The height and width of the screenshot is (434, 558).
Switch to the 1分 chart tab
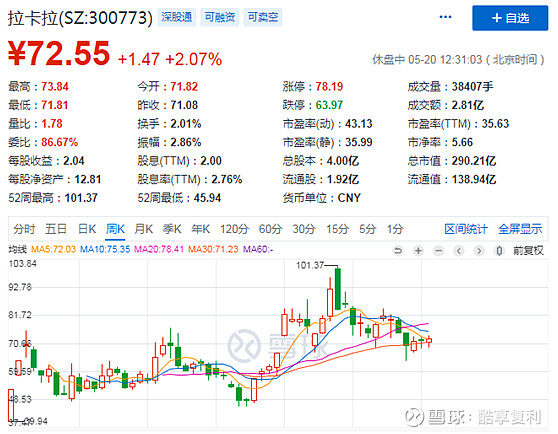395,229
